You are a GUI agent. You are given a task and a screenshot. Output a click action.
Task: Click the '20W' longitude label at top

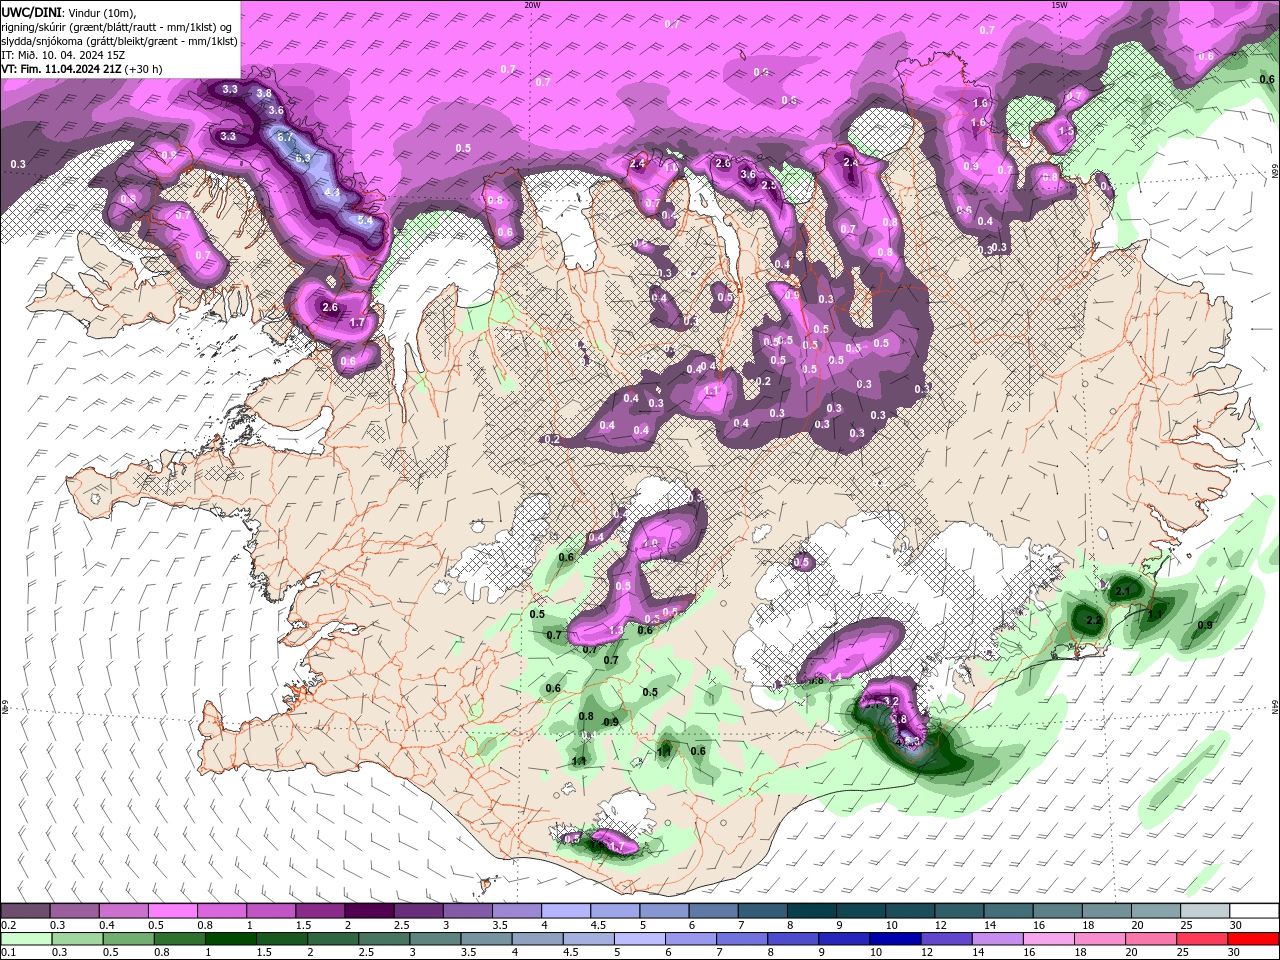(x=532, y=5)
